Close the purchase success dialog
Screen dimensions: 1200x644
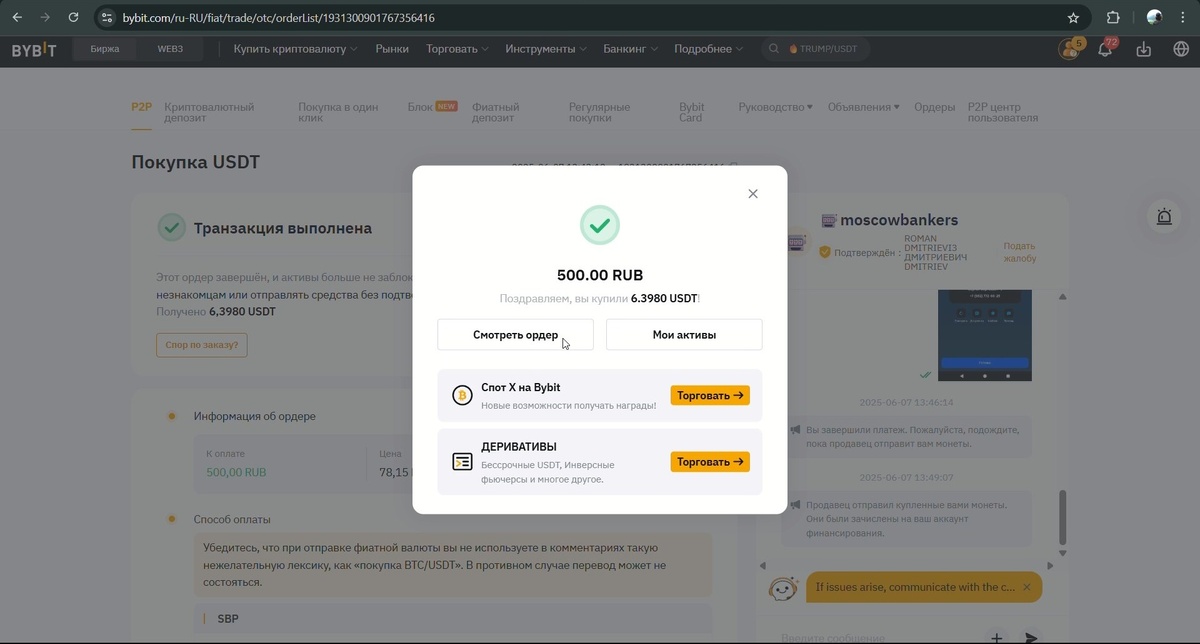click(753, 194)
